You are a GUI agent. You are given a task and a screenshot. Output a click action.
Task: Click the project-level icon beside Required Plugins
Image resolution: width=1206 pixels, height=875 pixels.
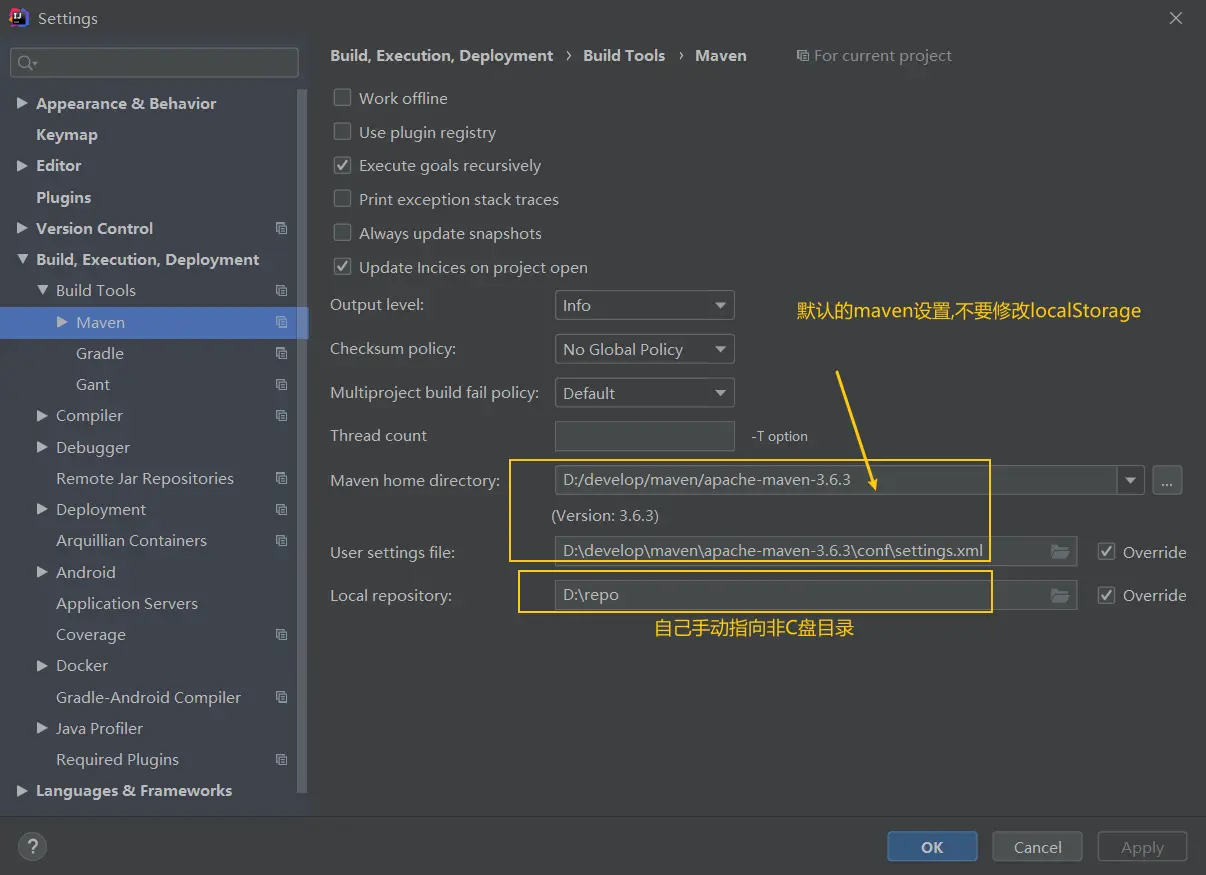(281, 759)
